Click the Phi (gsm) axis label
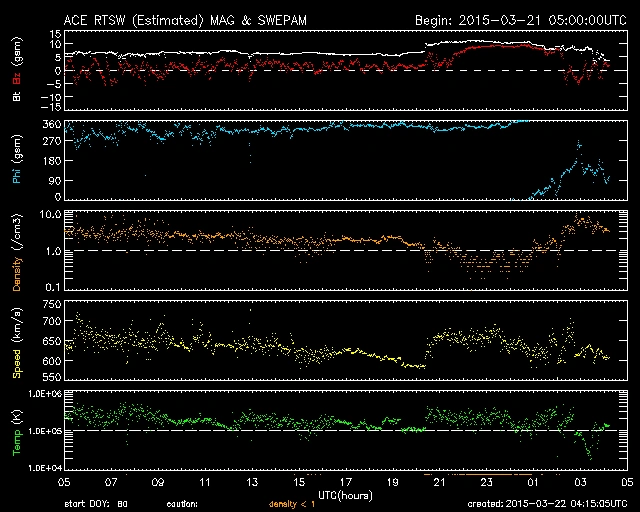Screen dimensions: 640x512 [x=15, y=160]
